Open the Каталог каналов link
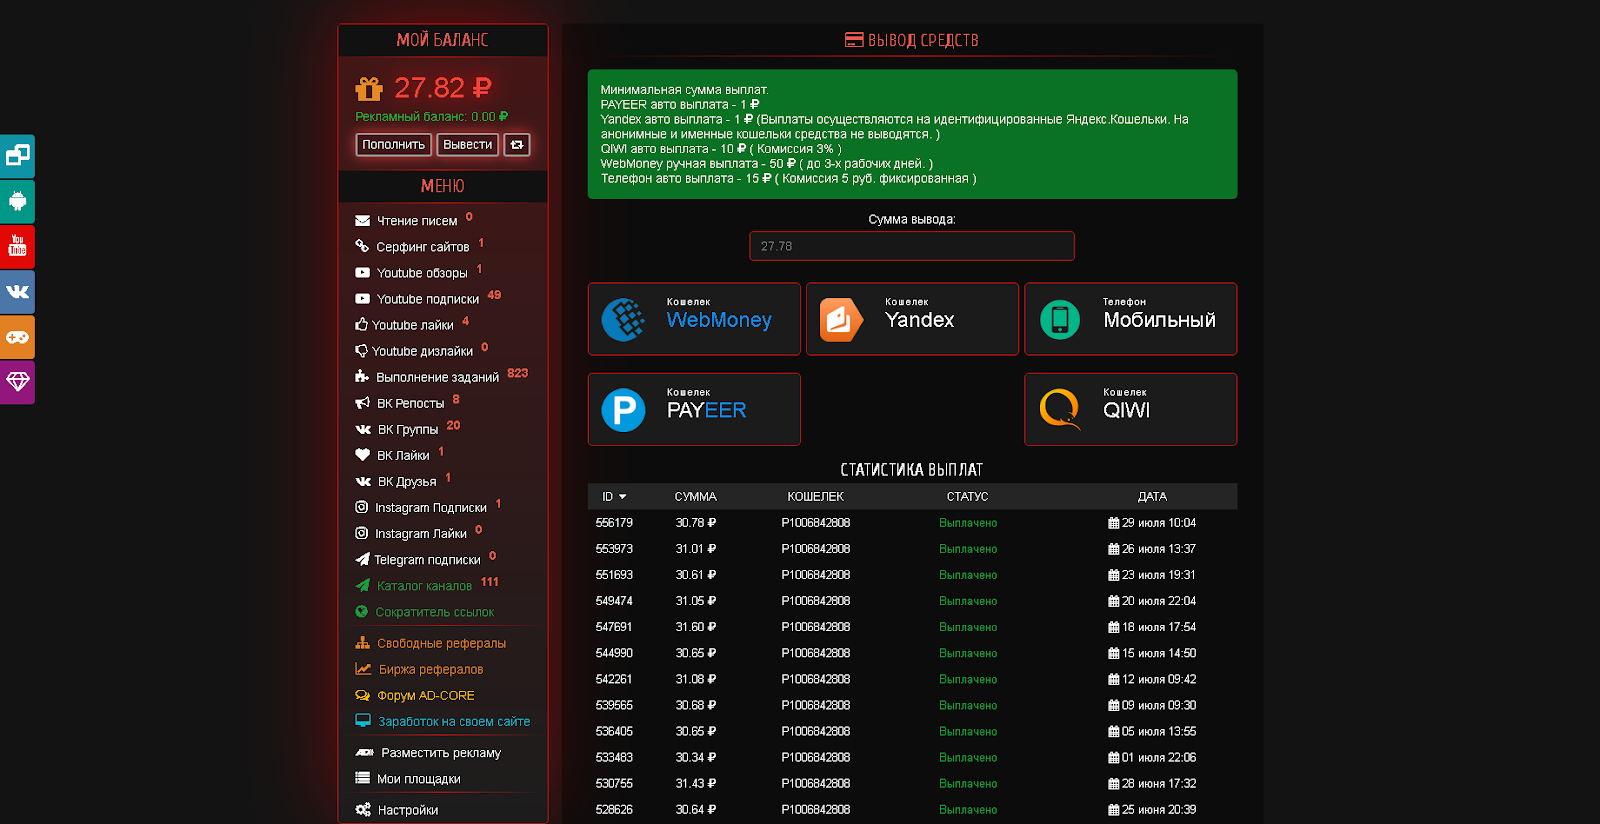 [x=424, y=586]
